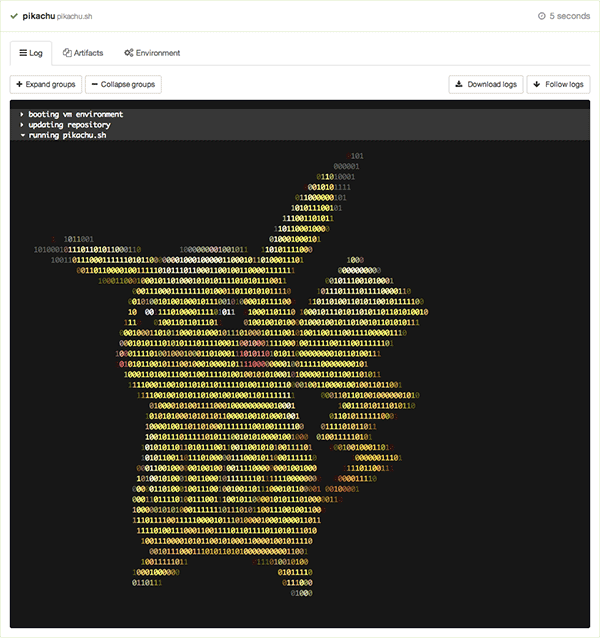Click the updating repository label
Image resolution: width=600 pixels, height=638 pixels.
[x=69, y=125]
